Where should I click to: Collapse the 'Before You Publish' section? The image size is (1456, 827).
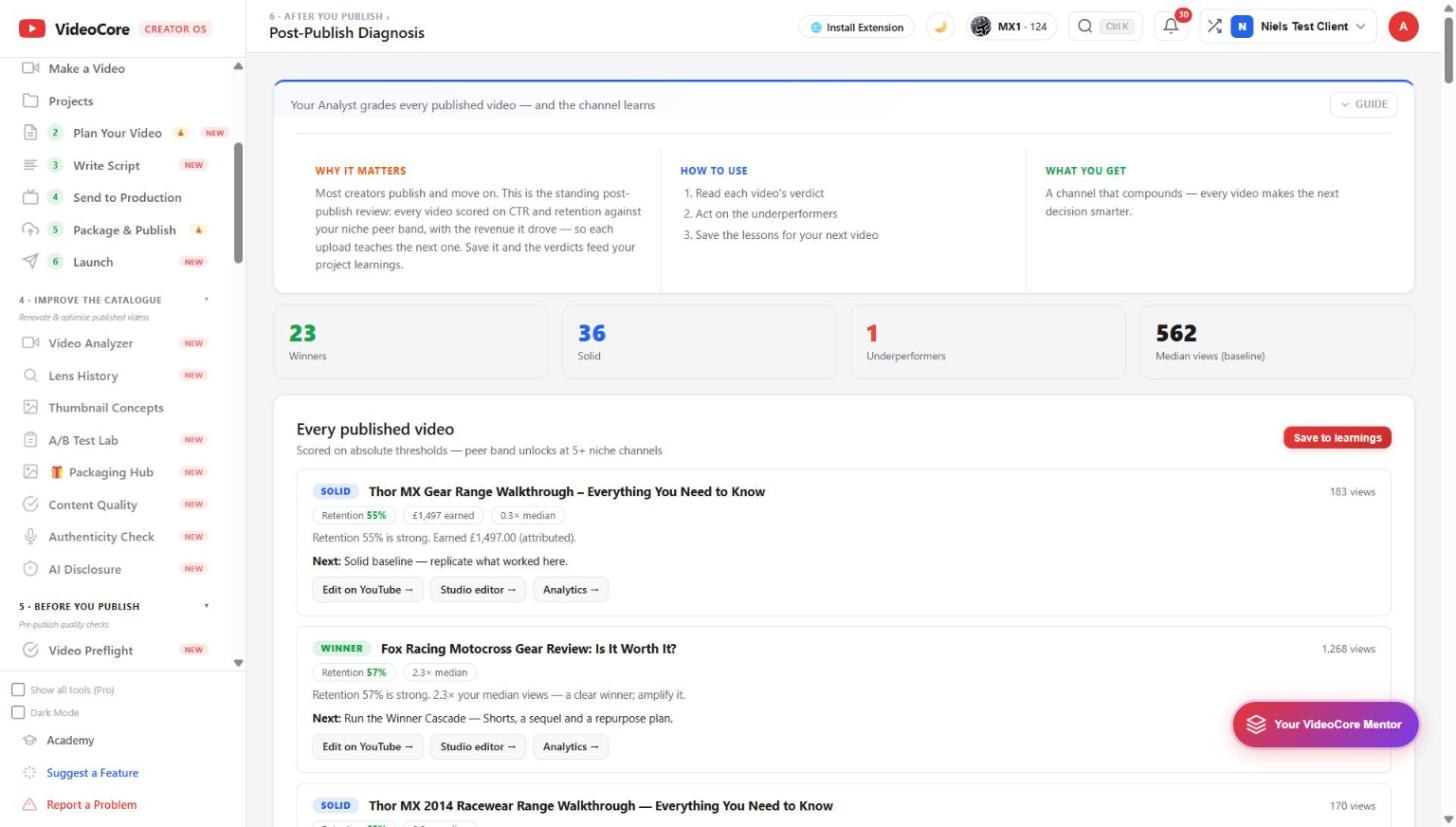tap(207, 606)
